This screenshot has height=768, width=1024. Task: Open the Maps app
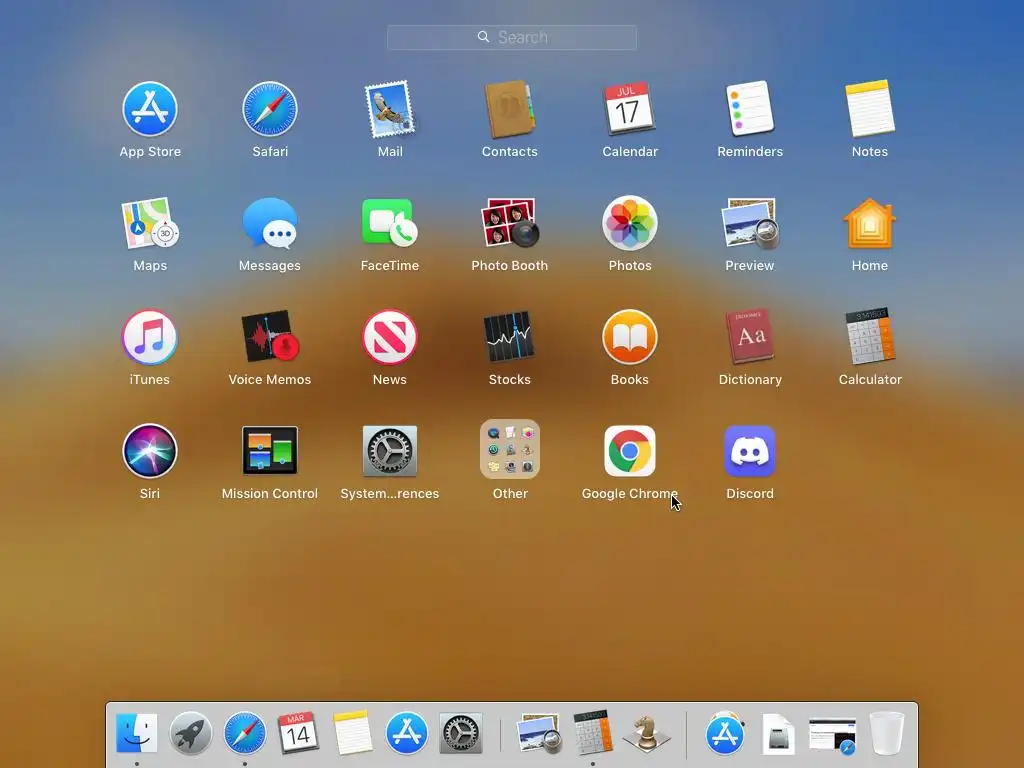tap(150, 223)
